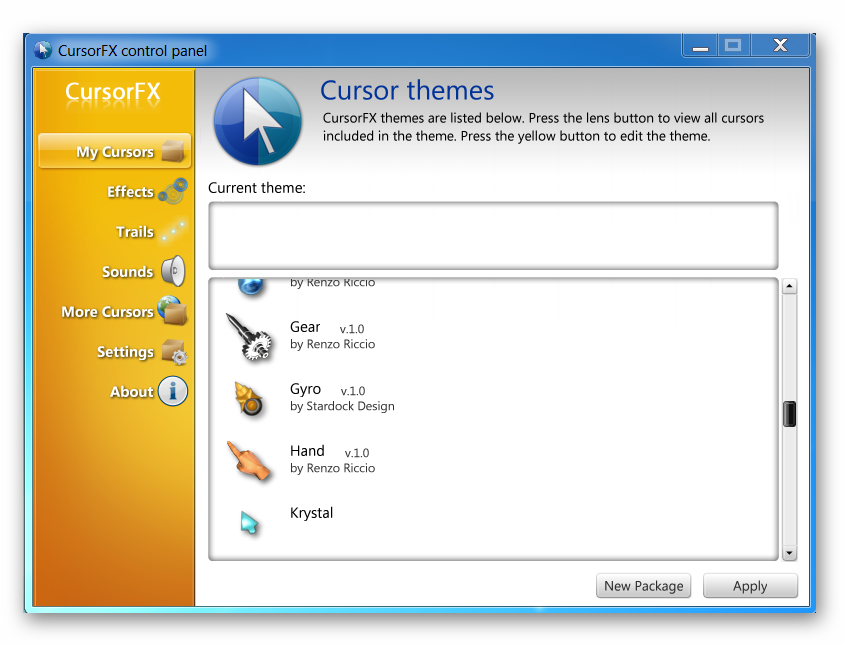Select the Gear cursor theme thumbnail

pos(249,335)
